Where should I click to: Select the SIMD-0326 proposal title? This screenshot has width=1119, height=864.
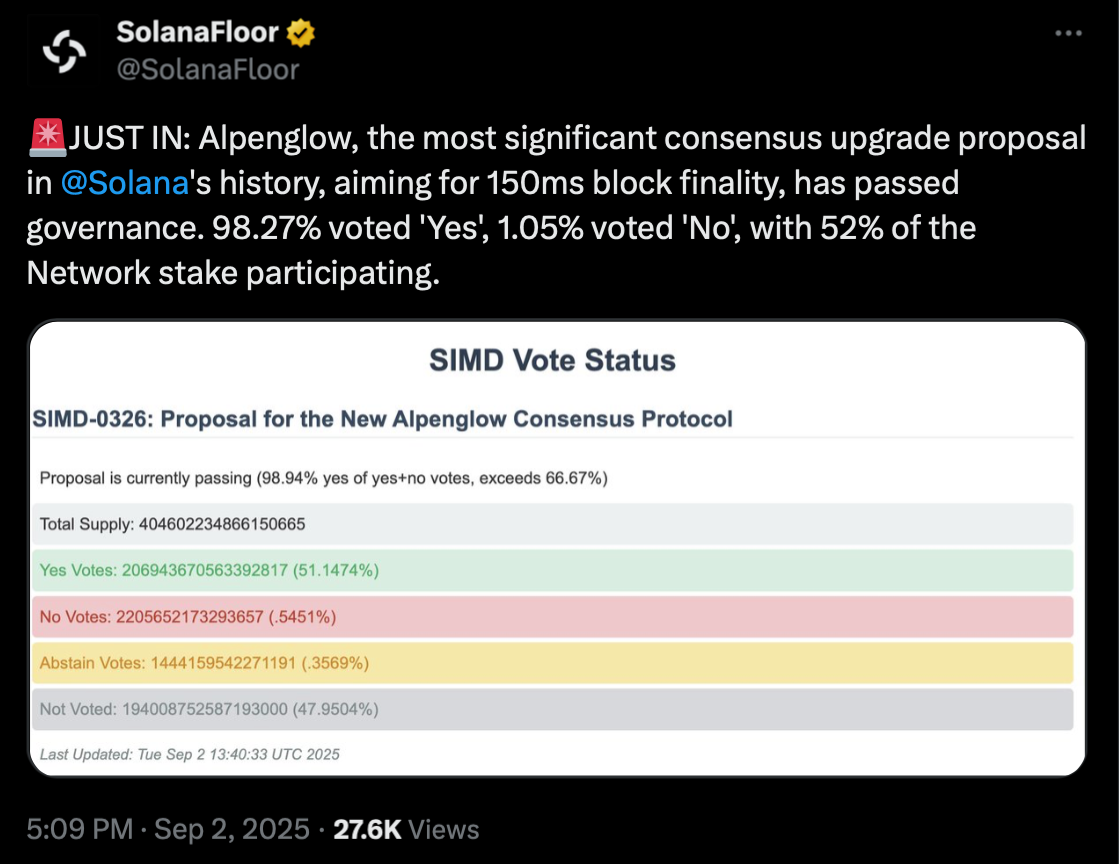[x=383, y=419]
